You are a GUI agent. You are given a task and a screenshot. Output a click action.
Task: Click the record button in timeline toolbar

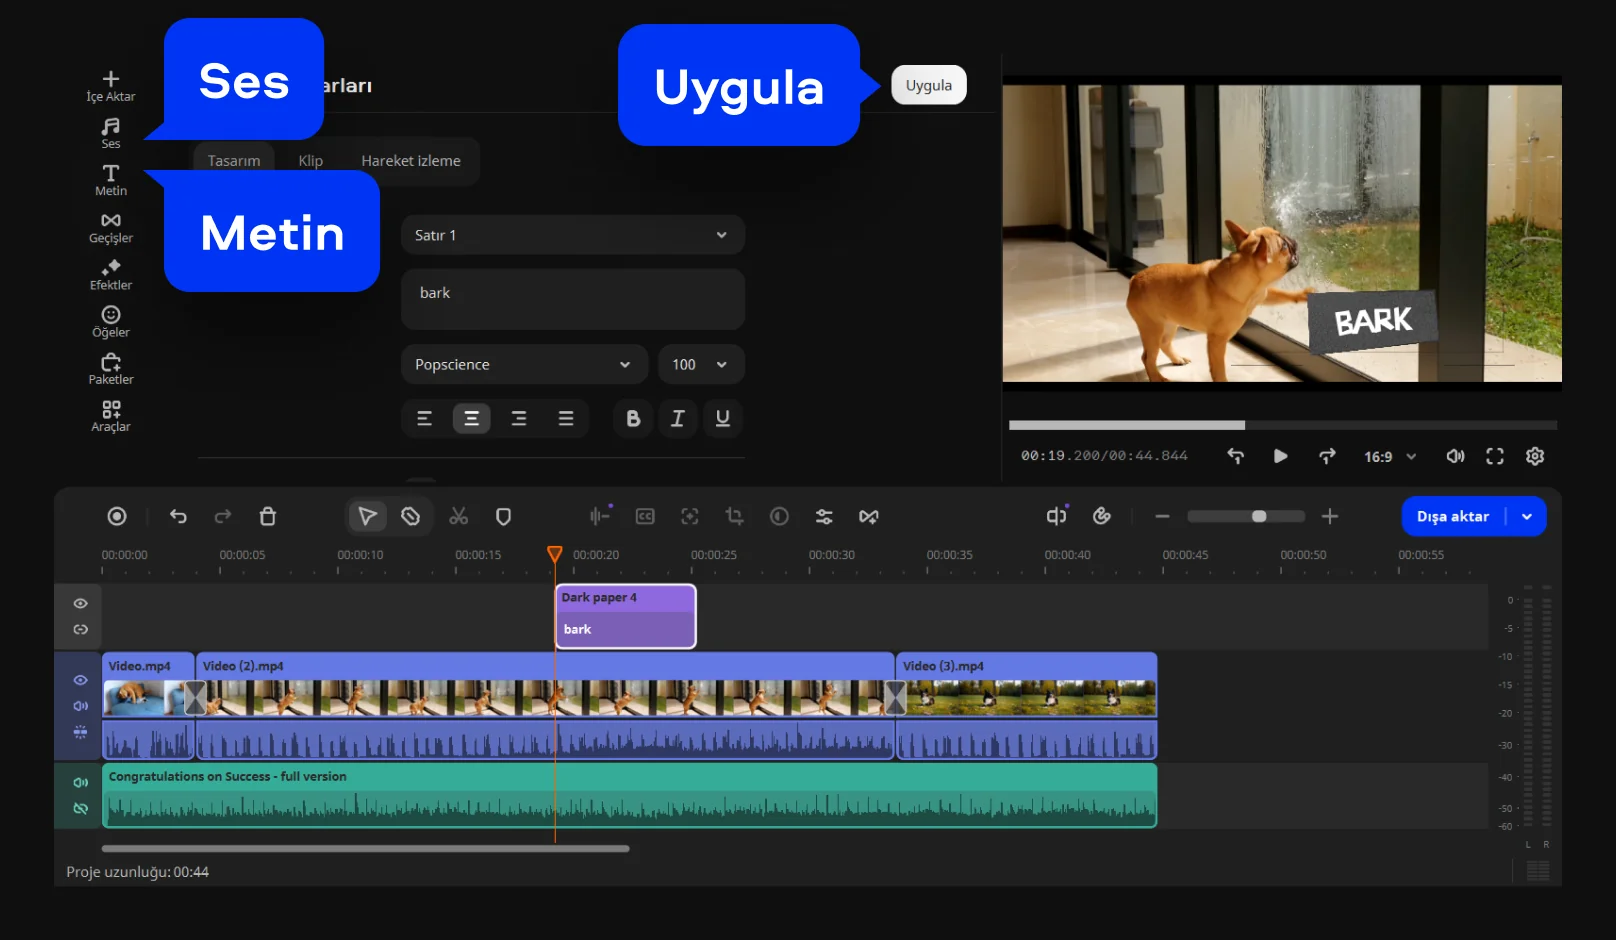pyautogui.click(x=117, y=516)
